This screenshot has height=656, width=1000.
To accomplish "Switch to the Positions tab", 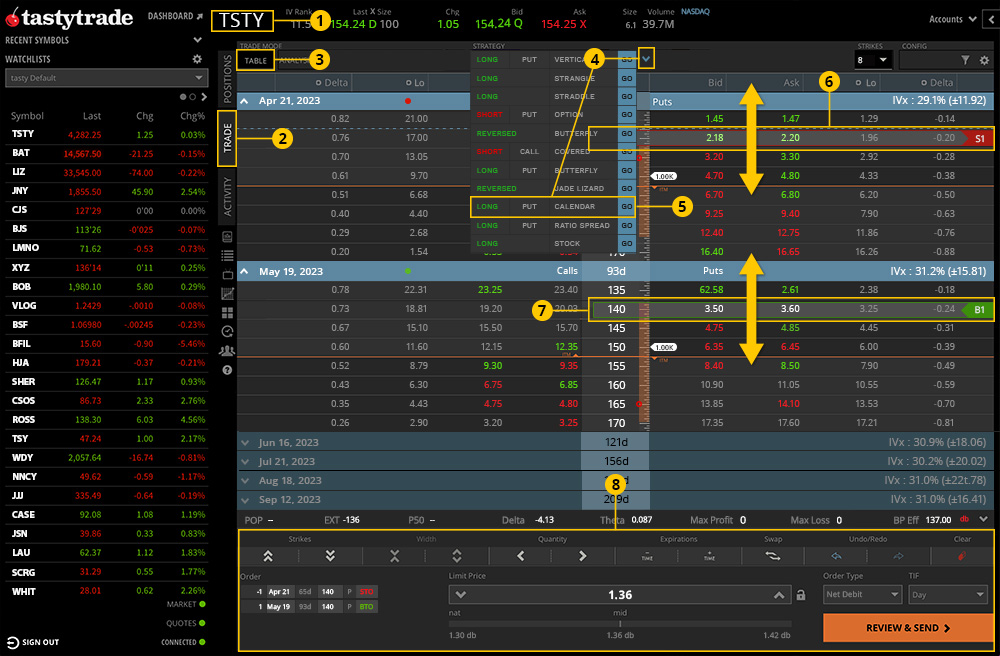I will 227,78.
